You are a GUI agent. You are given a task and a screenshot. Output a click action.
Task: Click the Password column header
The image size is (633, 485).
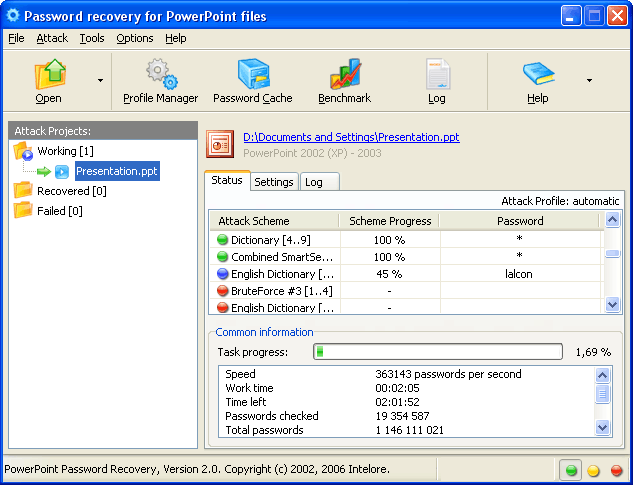520,221
